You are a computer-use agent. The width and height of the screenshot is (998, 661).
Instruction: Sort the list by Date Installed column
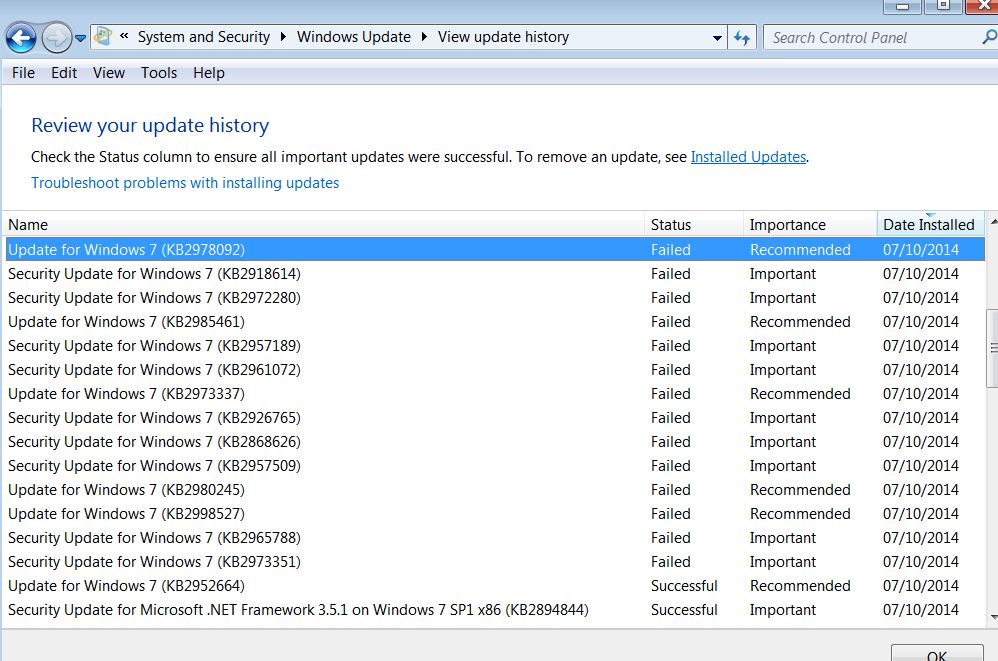[930, 225]
